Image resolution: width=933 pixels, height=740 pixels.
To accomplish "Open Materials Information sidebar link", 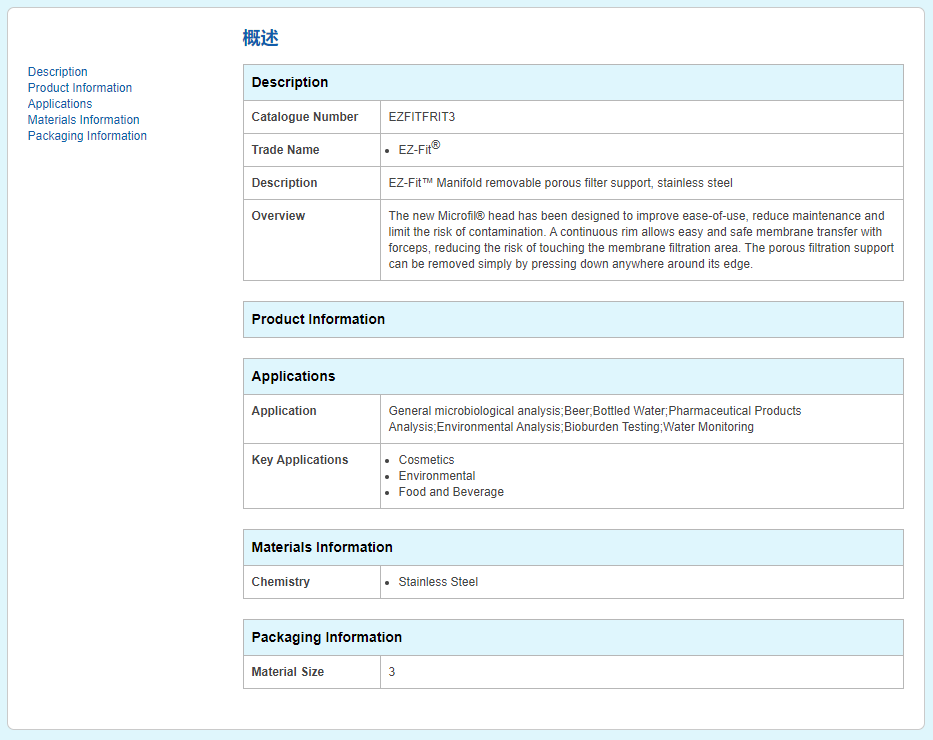I will pyautogui.click(x=83, y=120).
